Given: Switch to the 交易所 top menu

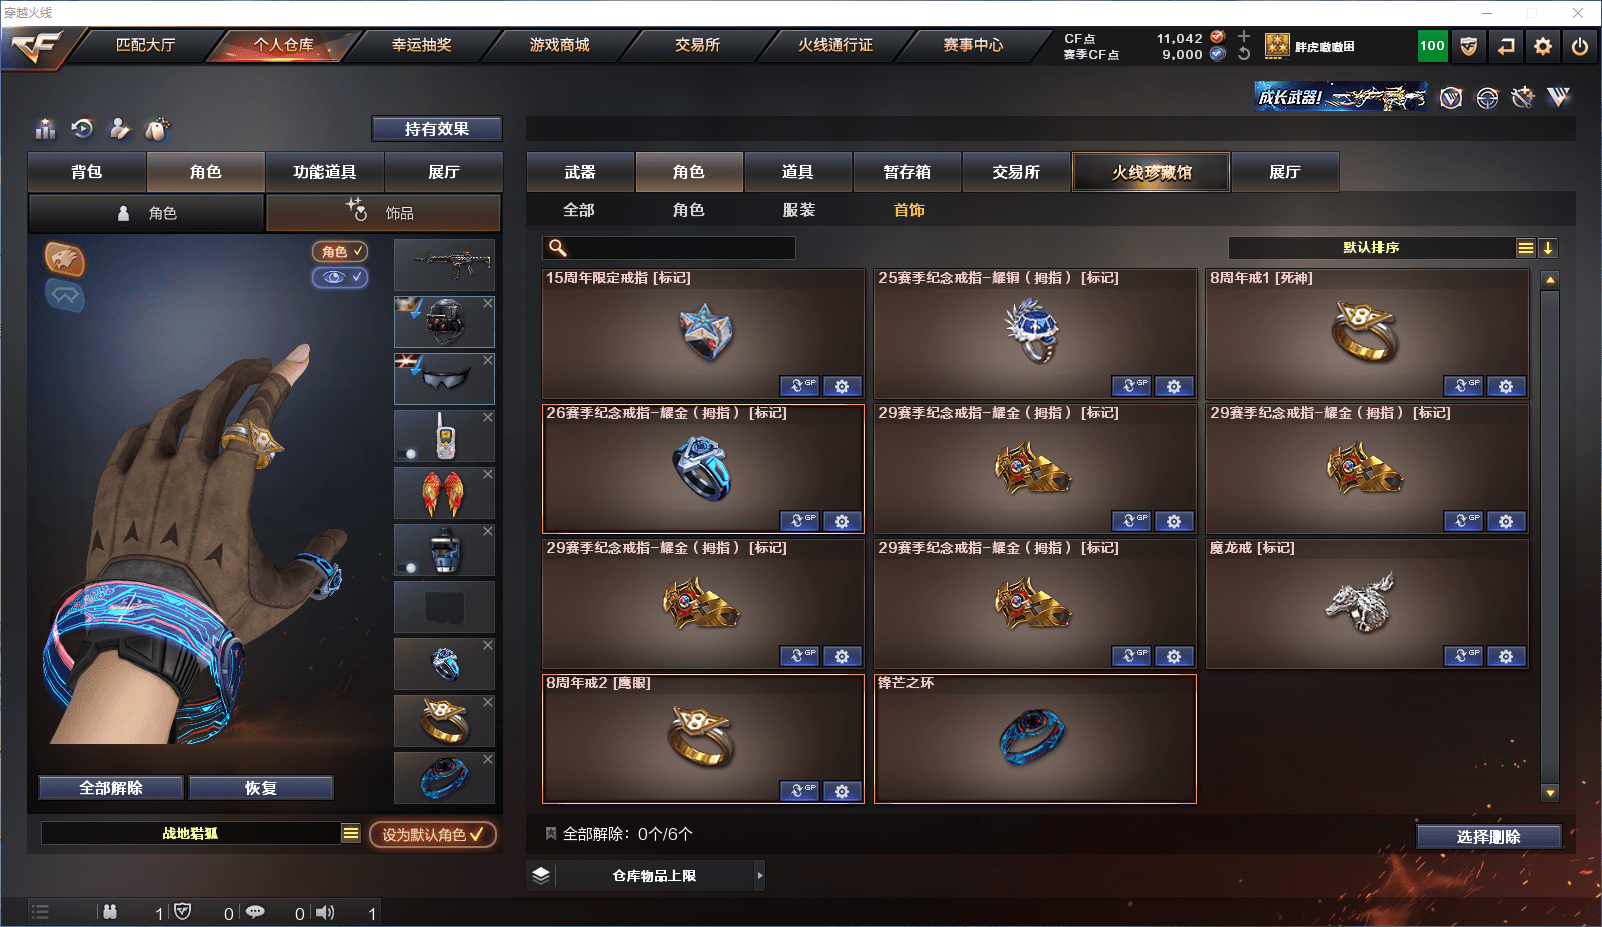Looking at the screenshot, I should [x=697, y=45].
